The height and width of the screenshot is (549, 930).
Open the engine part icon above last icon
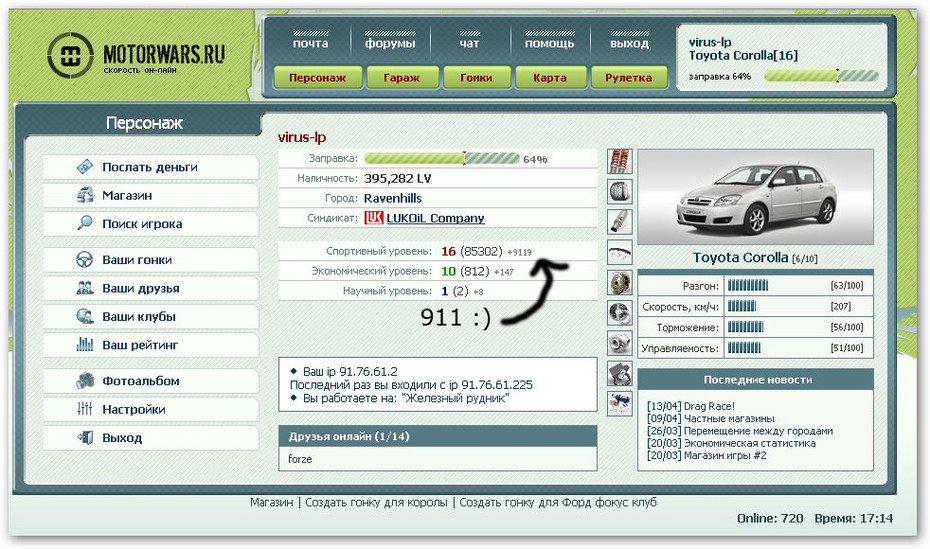[620, 374]
